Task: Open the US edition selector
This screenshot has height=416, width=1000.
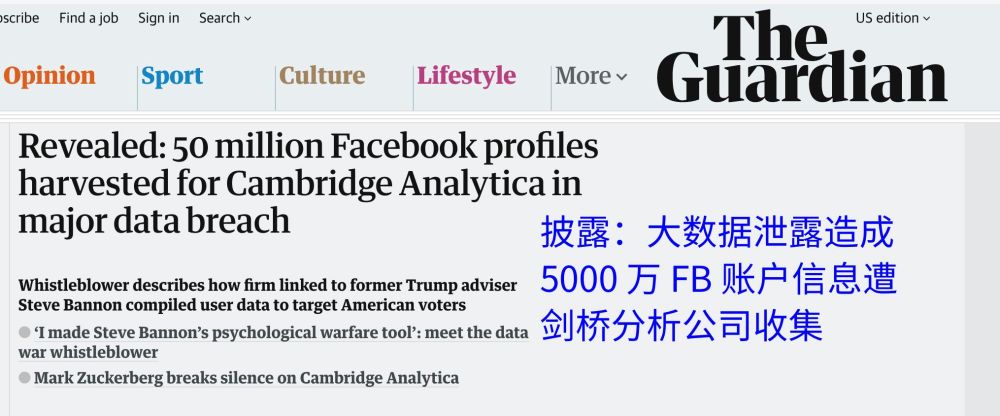Action: pyautogui.click(x=892, y=18)
